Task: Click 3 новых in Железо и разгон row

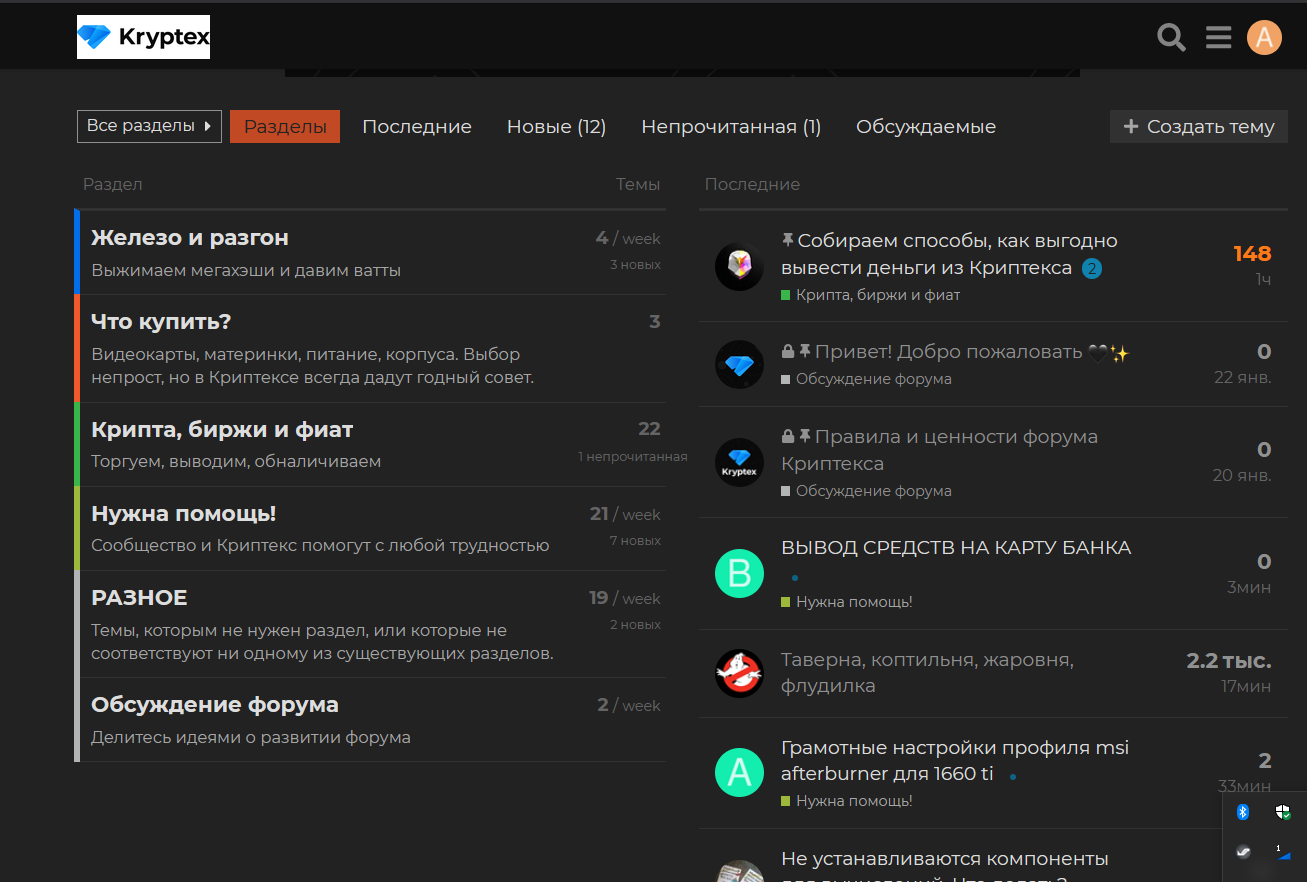Action: [x=635, y=265]
